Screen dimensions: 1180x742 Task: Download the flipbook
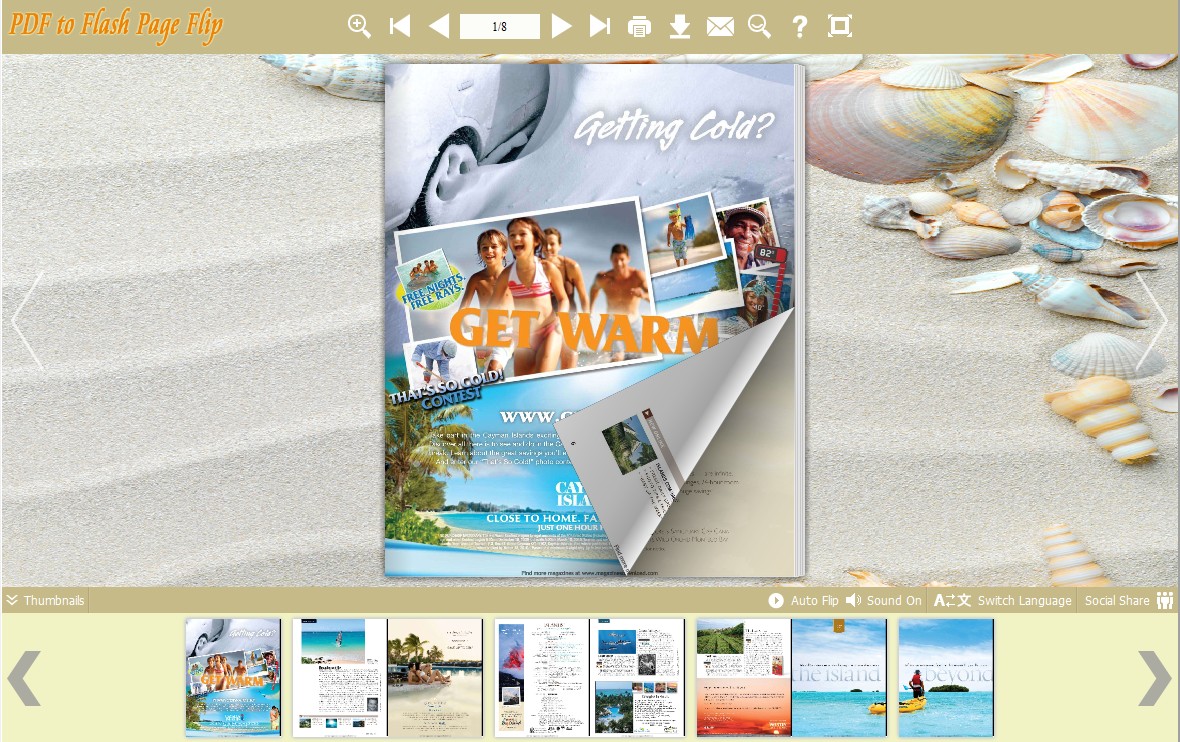tap(680, 27)
